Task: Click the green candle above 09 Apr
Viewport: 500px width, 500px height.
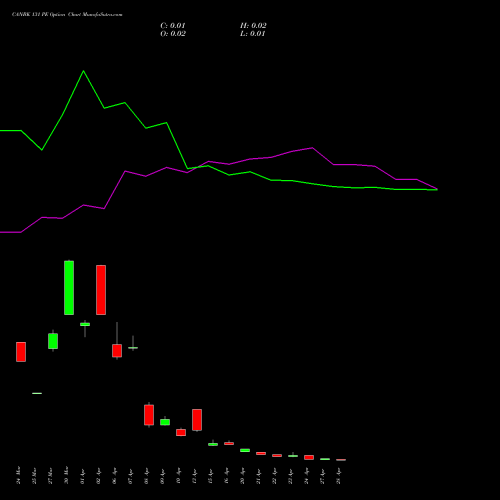Action: point(165,422)
